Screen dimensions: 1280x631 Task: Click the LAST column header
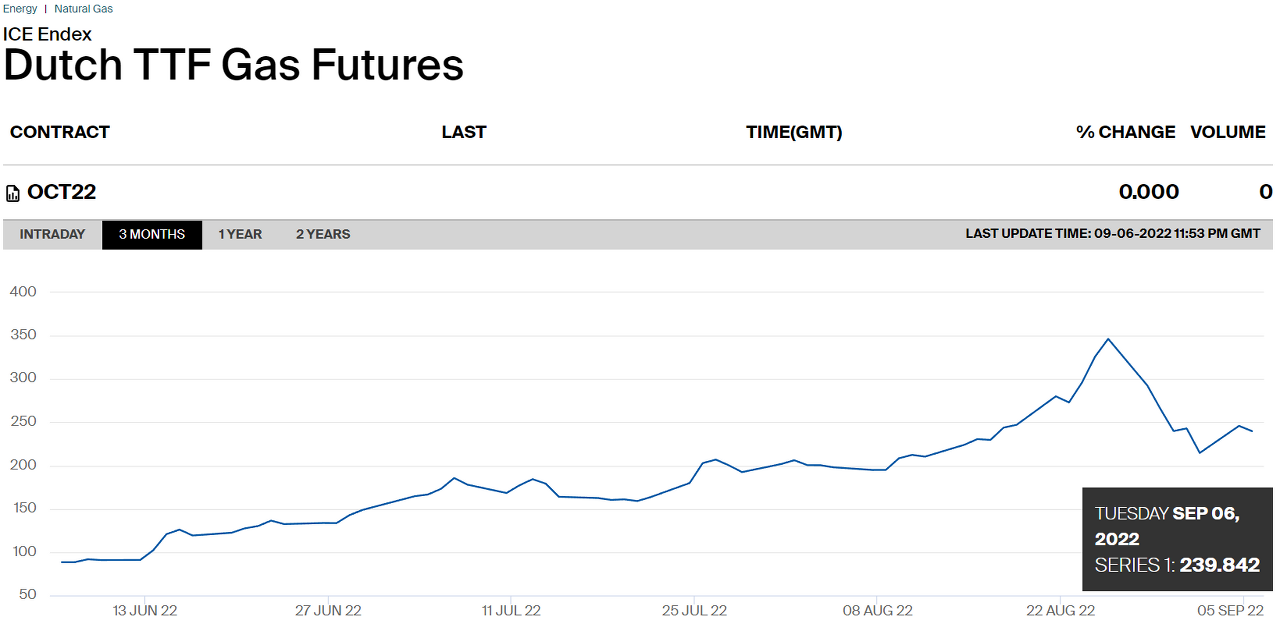tap(464, 132)
